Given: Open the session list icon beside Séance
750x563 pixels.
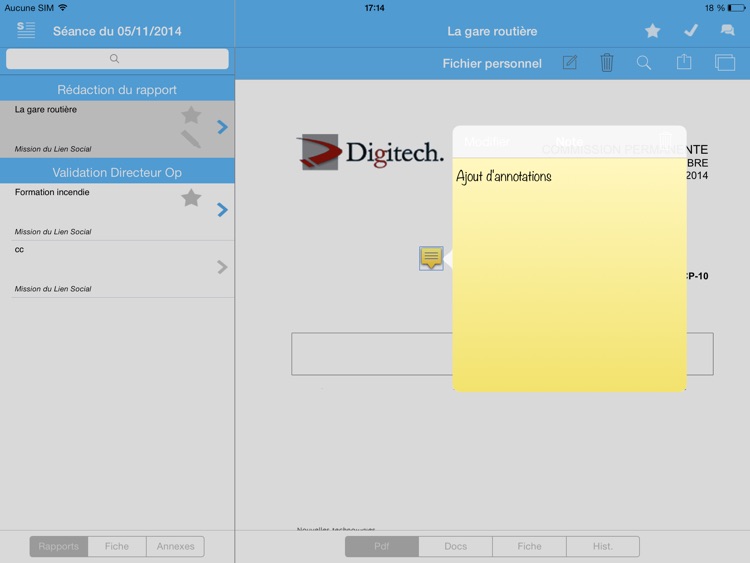Looking at the screenshot, I should (x=26, y=30).
